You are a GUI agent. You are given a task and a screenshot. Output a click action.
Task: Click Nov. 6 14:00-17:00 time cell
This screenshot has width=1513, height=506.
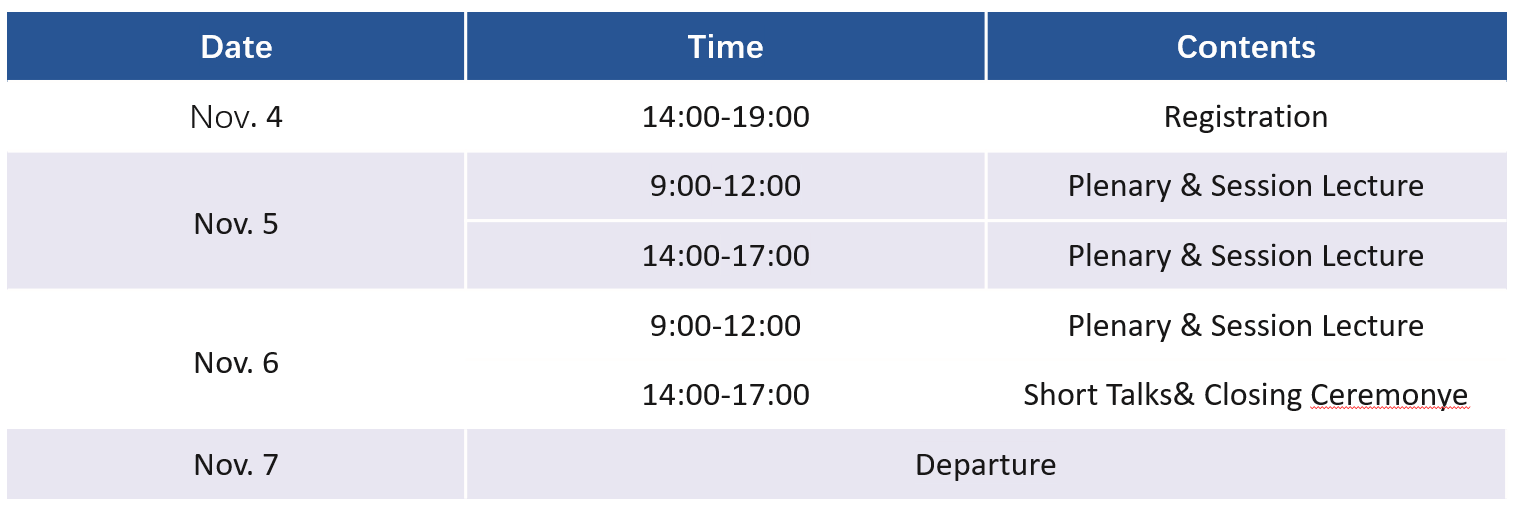tap(726, 395)
